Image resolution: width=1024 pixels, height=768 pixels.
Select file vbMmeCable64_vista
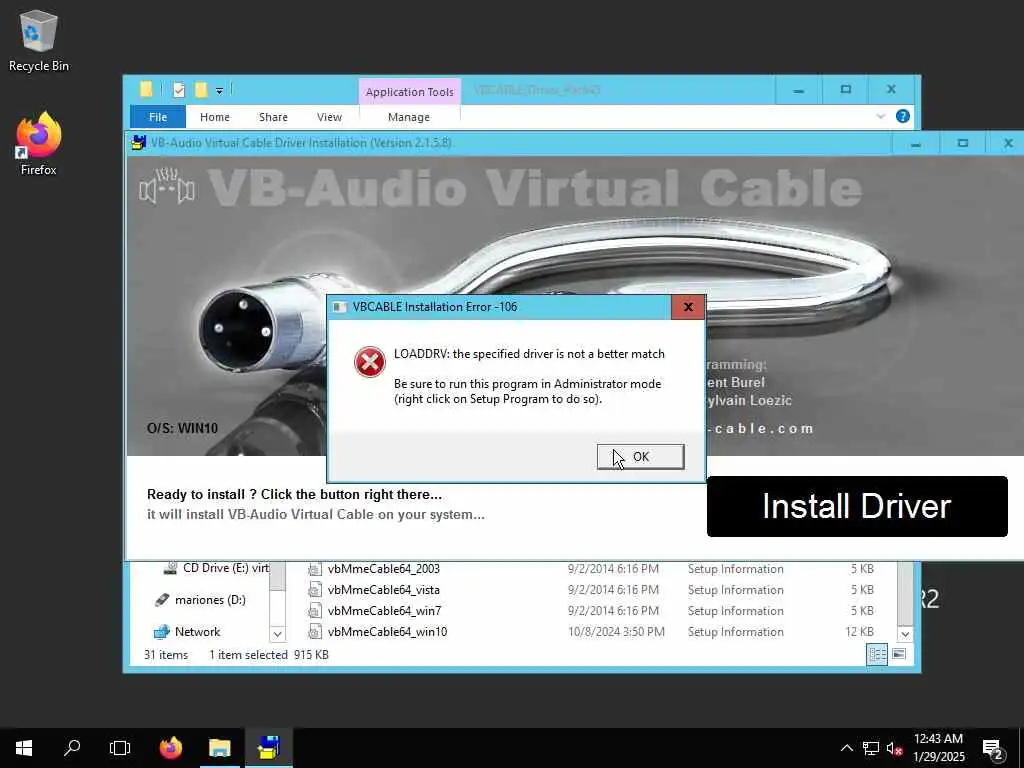tap(383, 590)
